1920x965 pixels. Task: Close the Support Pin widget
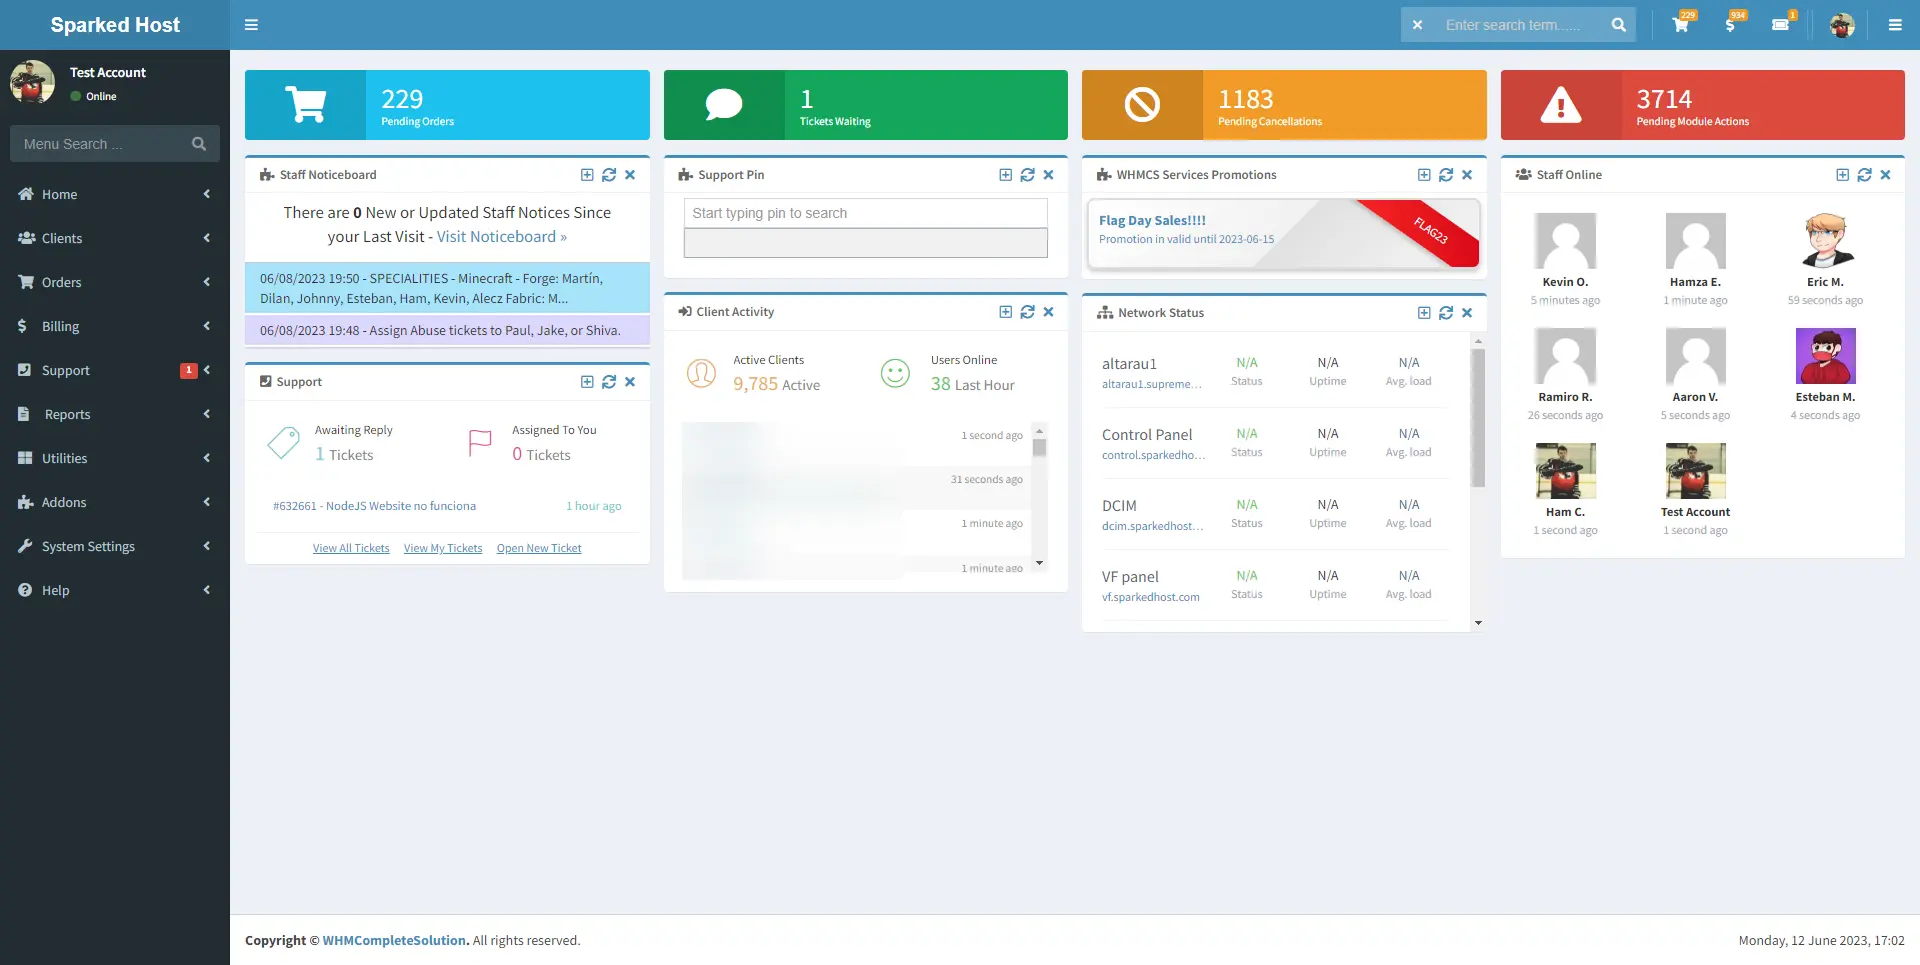pyautogui.click(x=1048, y=175)
